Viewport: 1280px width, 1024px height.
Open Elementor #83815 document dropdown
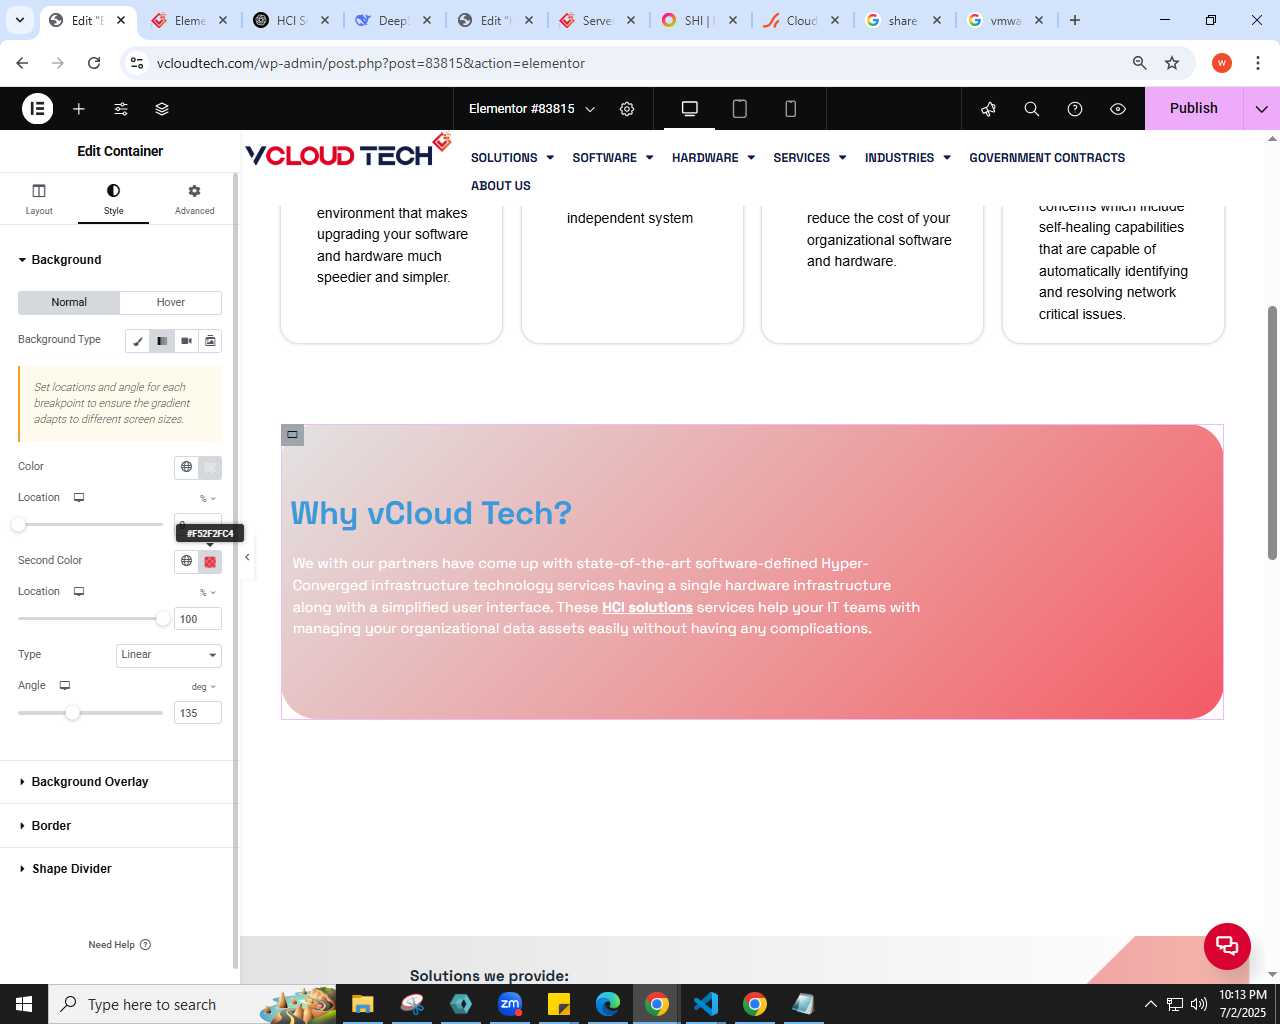tap(532, 109)
